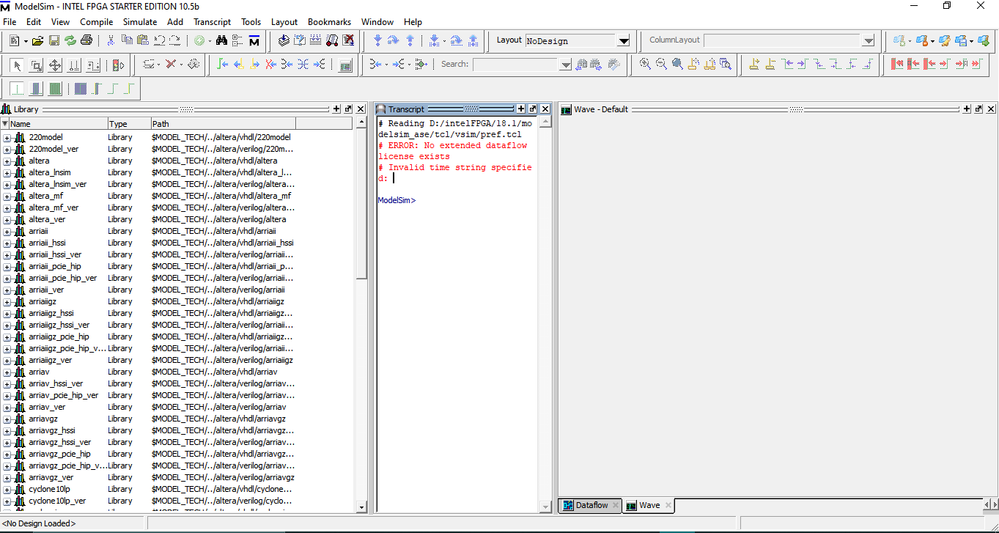Click the Open file folder icon

click(x=37, y=41)
